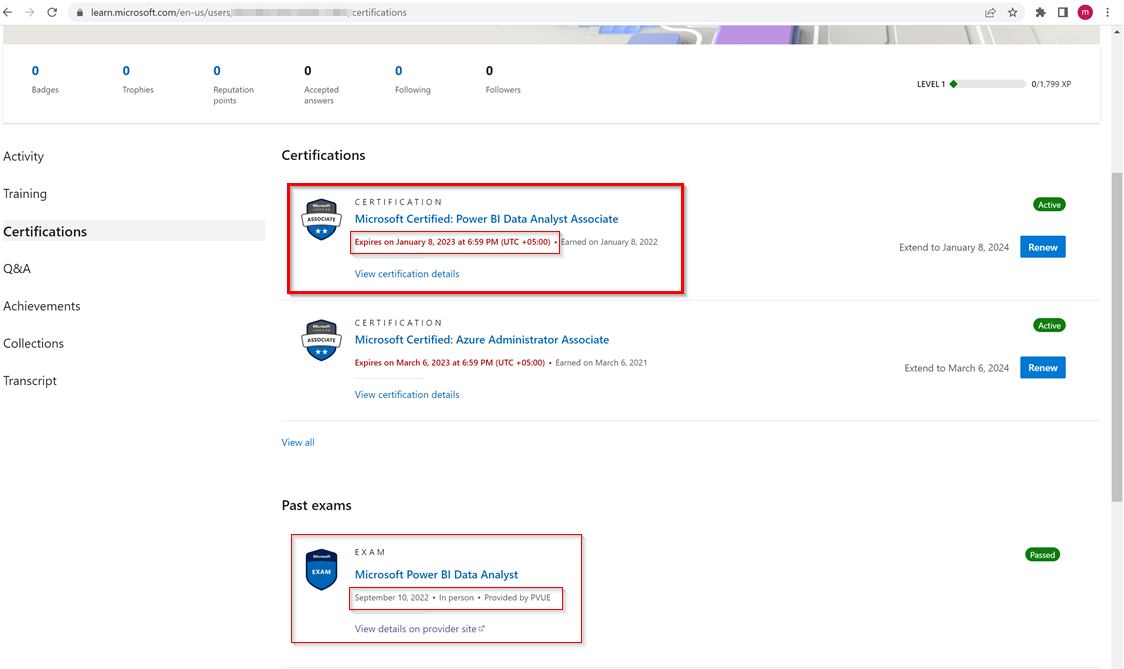Screen dimensions: 1124x669
Task: Open the Transcript section
Action: point(30,381)
